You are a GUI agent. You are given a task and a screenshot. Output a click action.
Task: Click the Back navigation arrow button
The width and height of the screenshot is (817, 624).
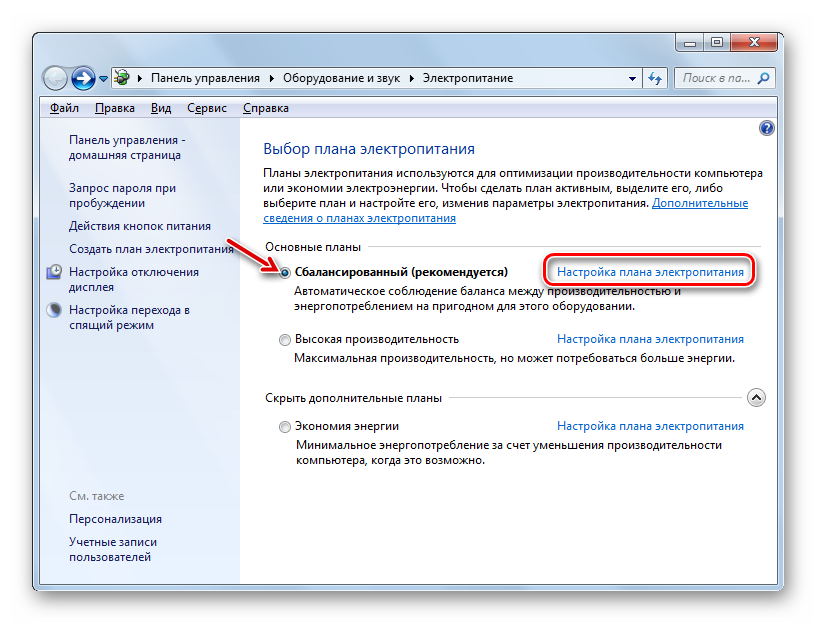point(57,77)
